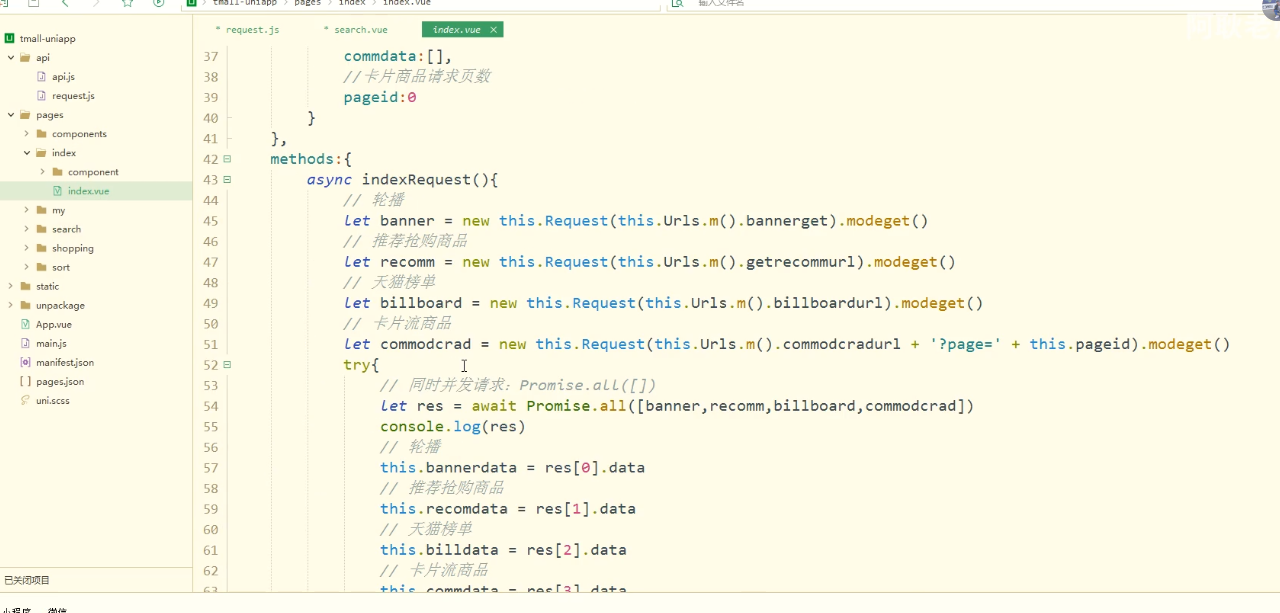Expand the component subfolder
The image size is (1280, 613).
coord(43,172)
